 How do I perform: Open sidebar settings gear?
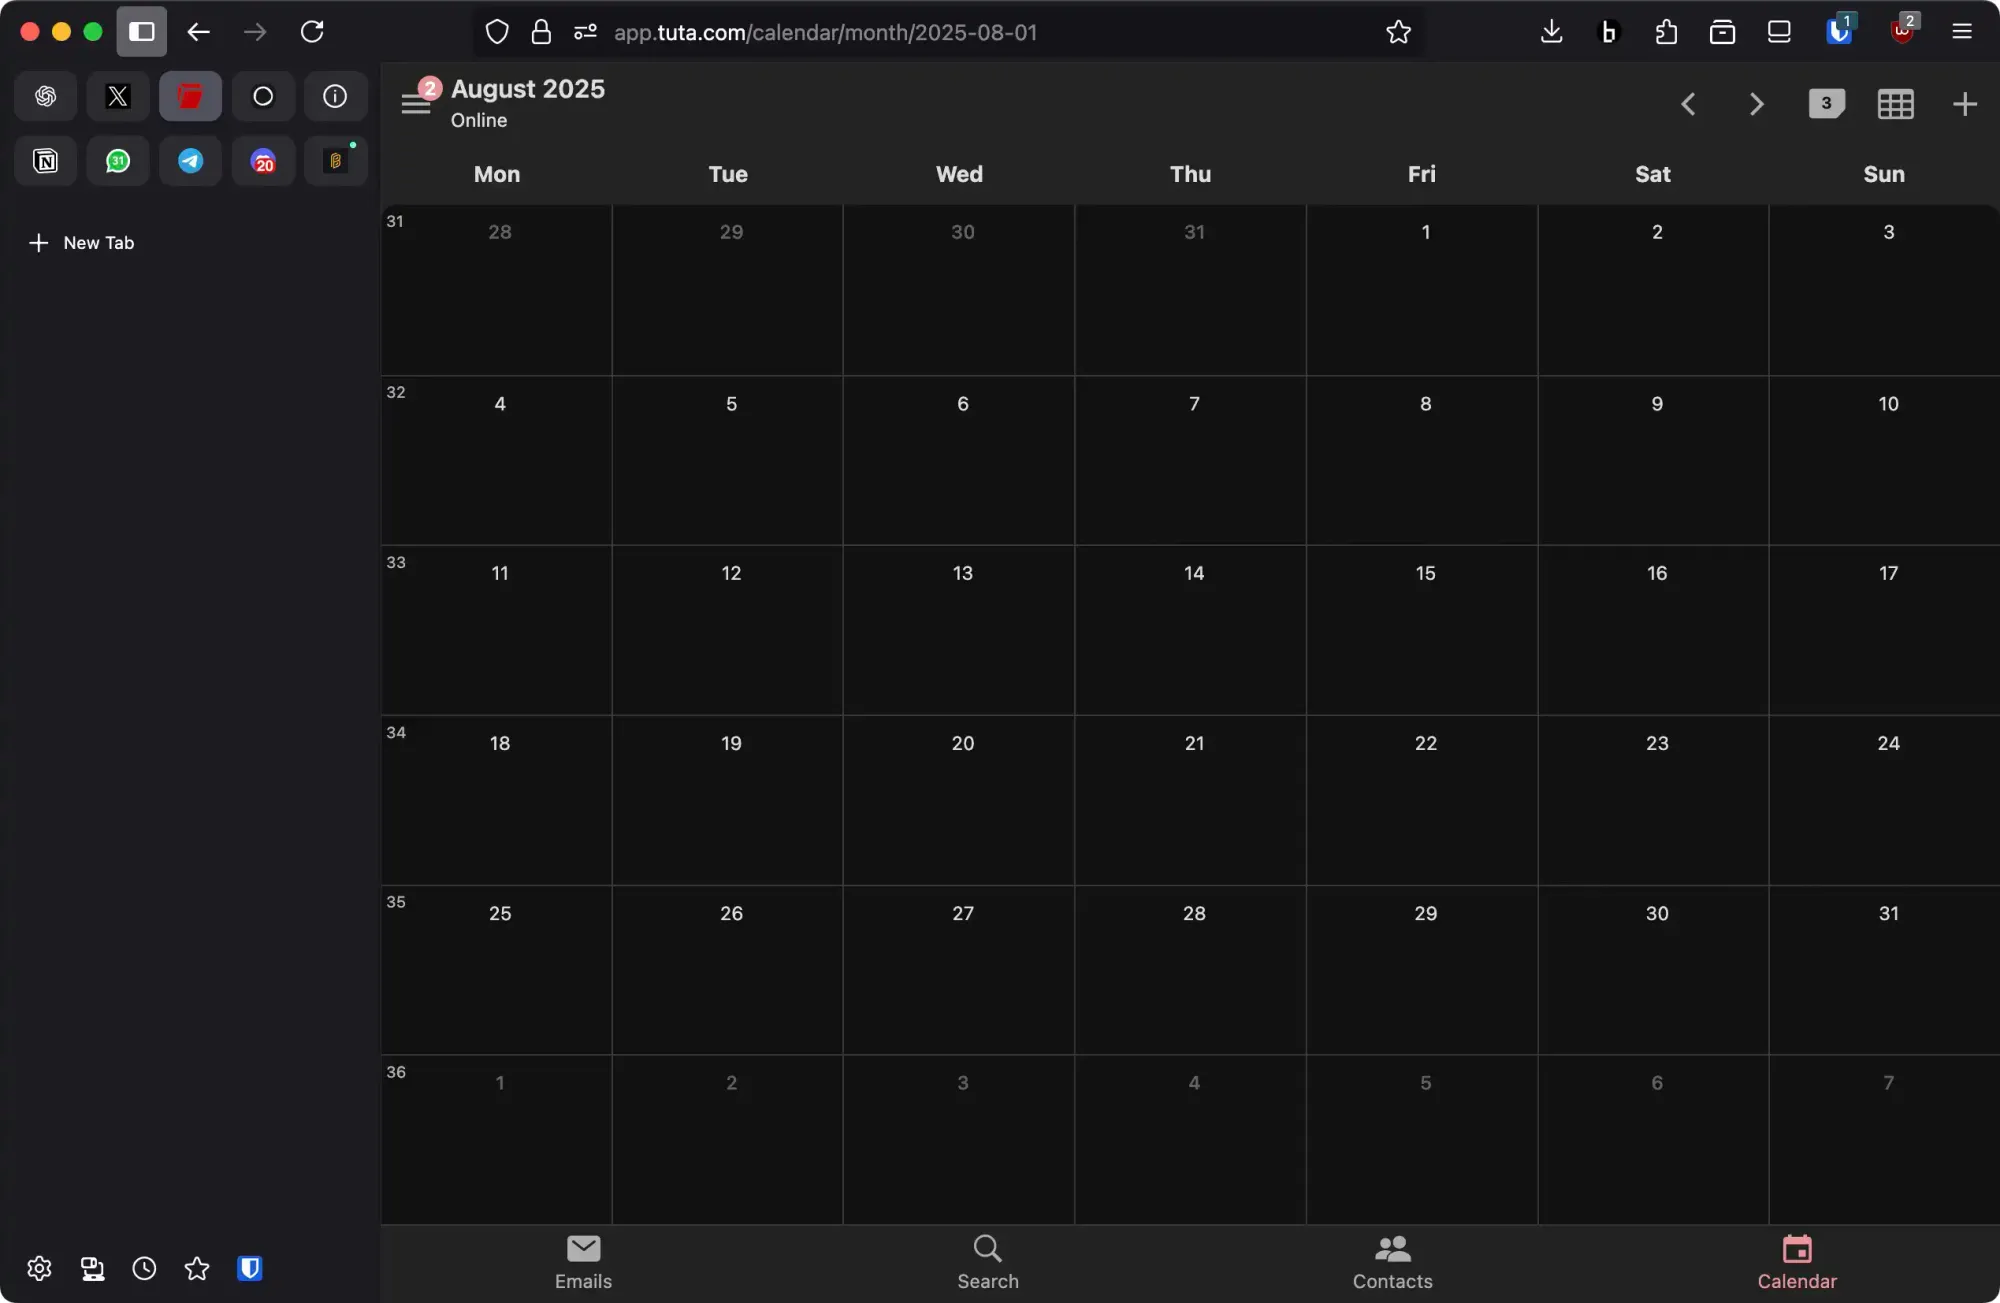coord(39,1268)
